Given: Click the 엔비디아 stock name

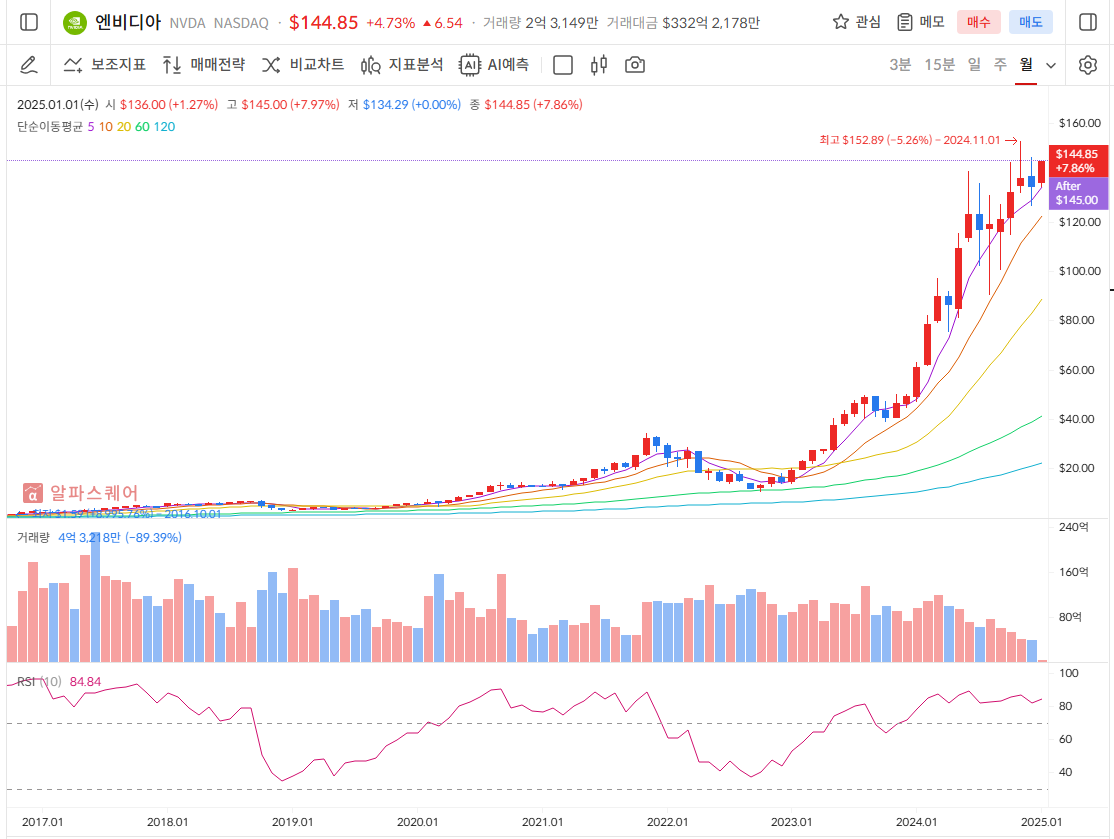Looking at the screenshot, I should [x=128, y=22].
